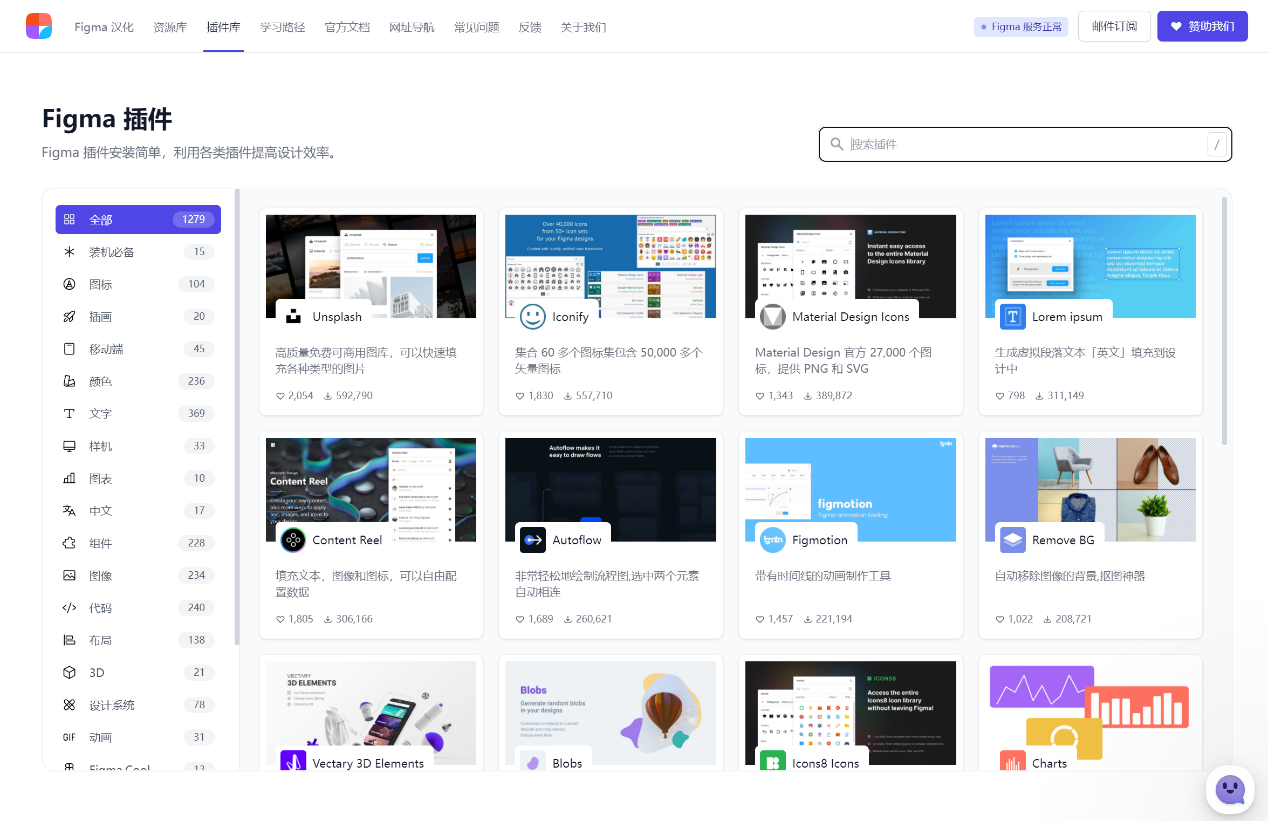This screenshot has width=1268, height=821.
Task: Open 网址导航 in the top navigation
Action: 412,27
